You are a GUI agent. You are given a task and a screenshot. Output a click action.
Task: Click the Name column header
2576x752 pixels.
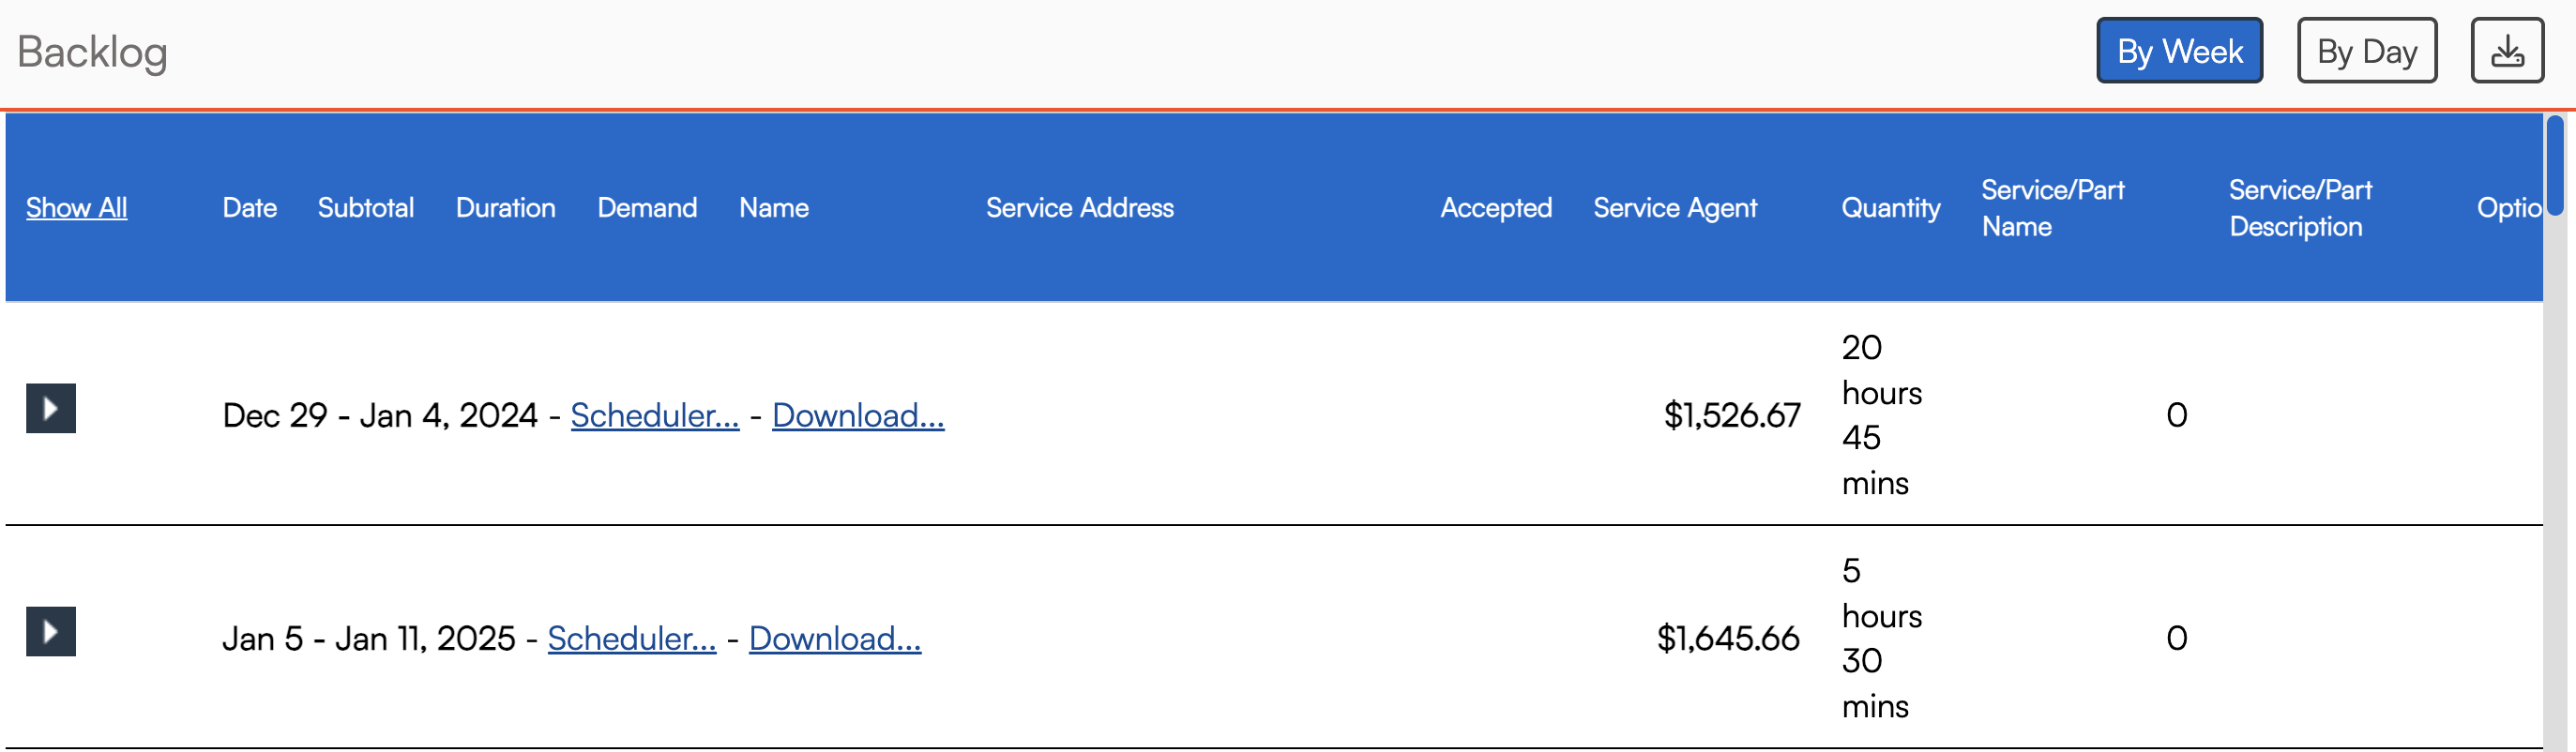[x=773, y=208]
